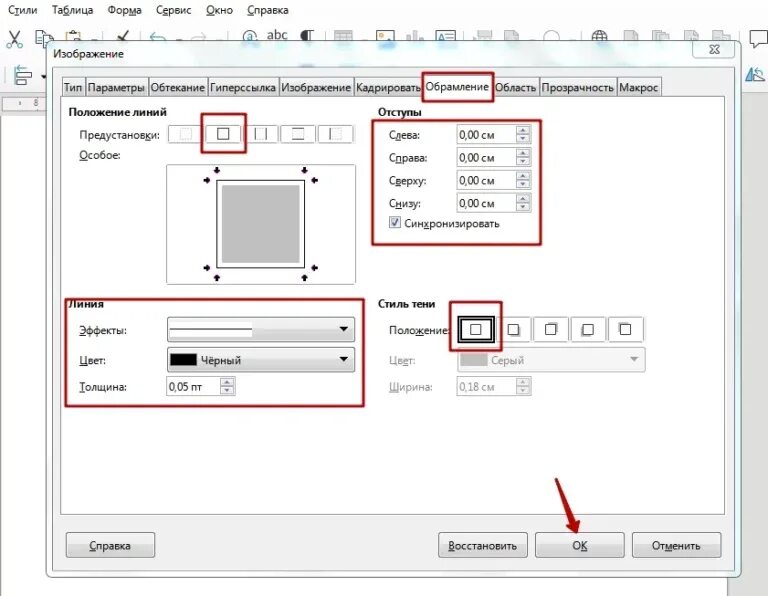The image size is (768, 596).
Task: Choose left and right borders preset
Action: 261,134
